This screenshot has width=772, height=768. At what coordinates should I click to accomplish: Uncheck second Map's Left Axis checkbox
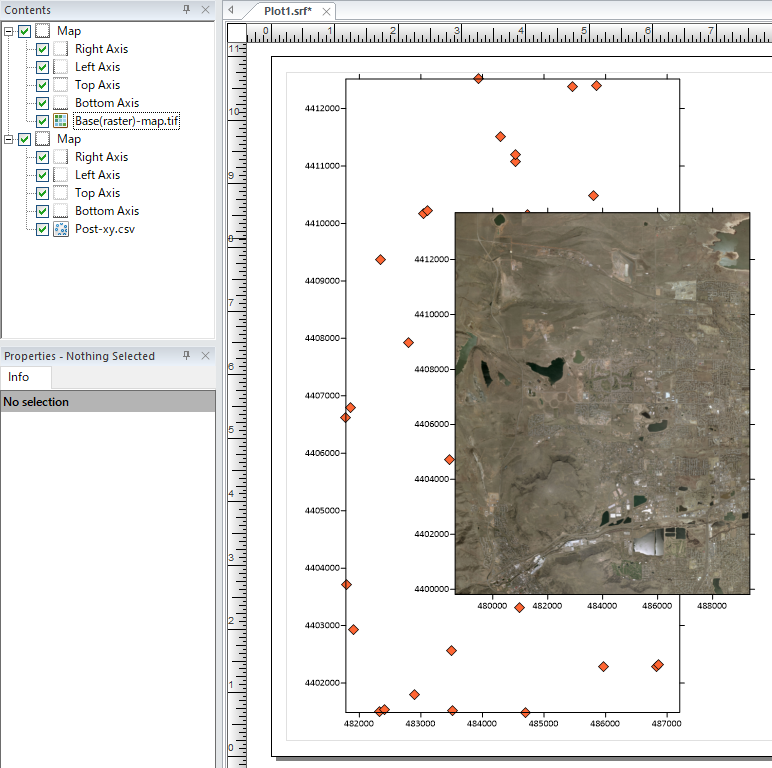point(42,175)
